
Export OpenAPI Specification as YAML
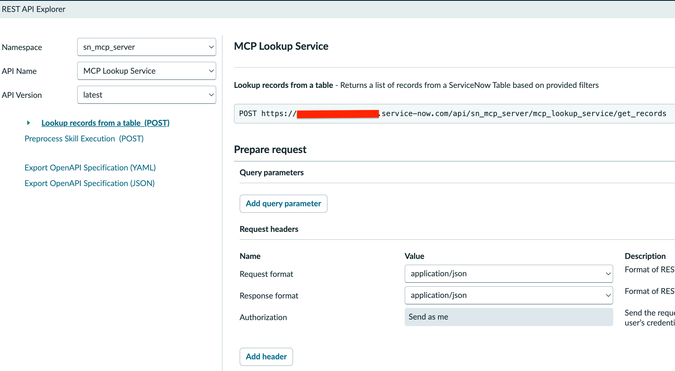click(90, 167)
